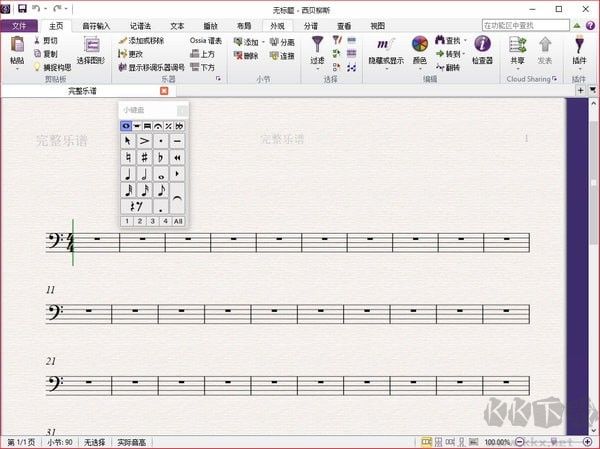Screen dimensions: 600x449
Task: Enable All voices on the keypad
Action: [177, 221]
